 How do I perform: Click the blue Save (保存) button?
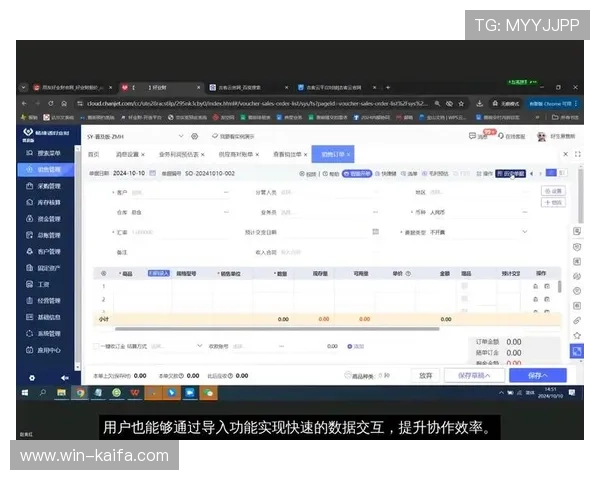tap(538, 376)
